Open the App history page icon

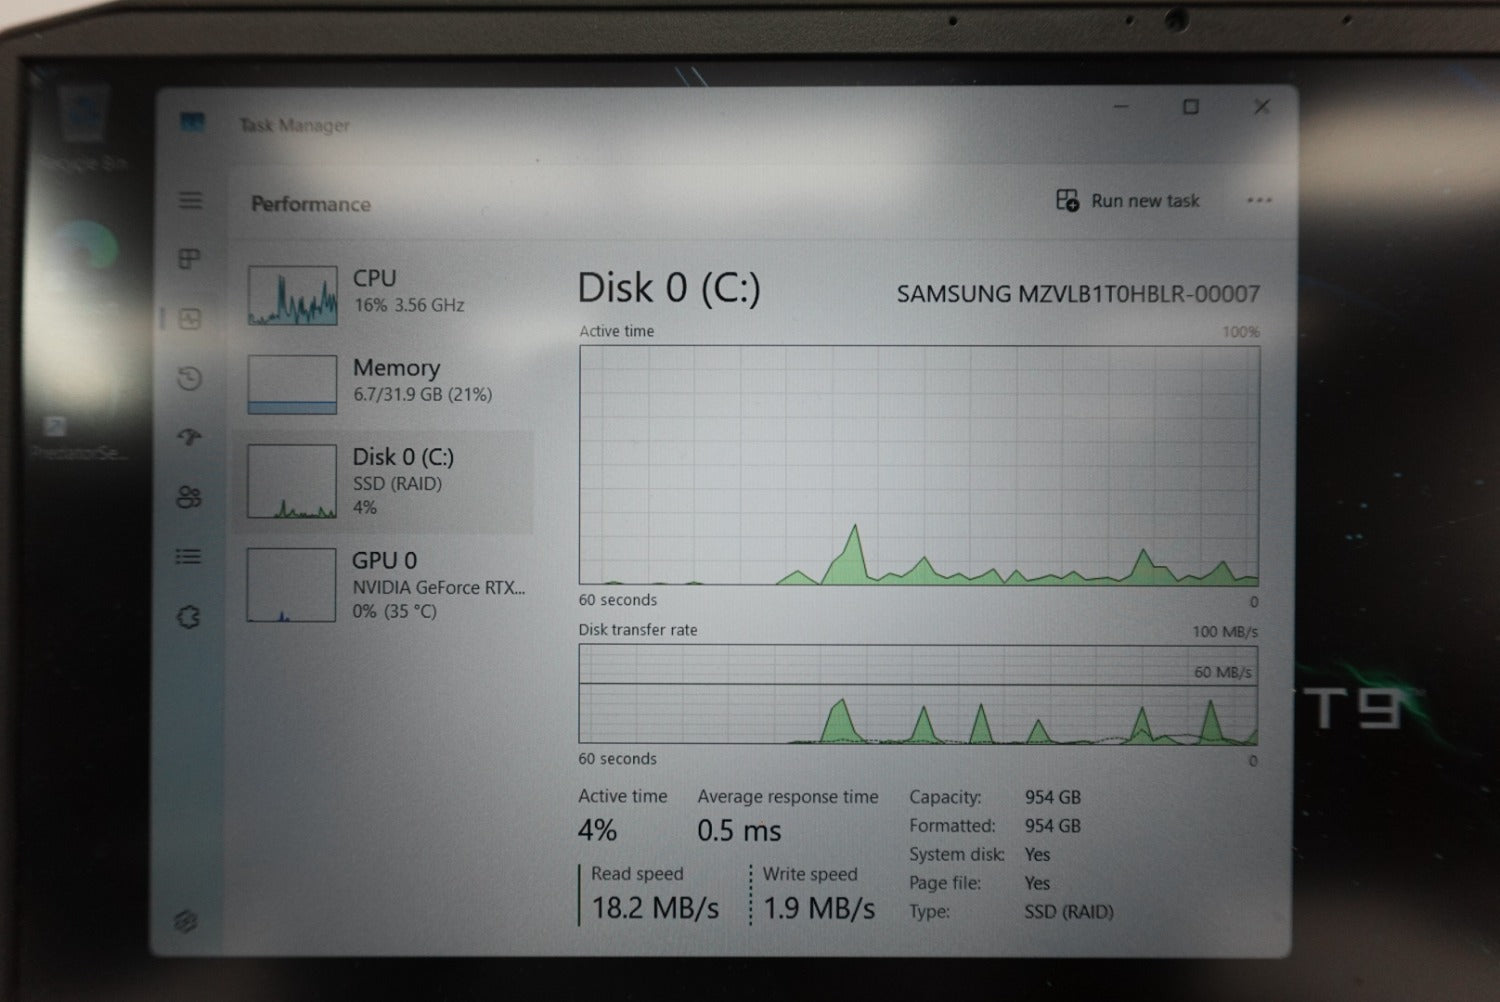pyautogui.click(x=189, y=378)
